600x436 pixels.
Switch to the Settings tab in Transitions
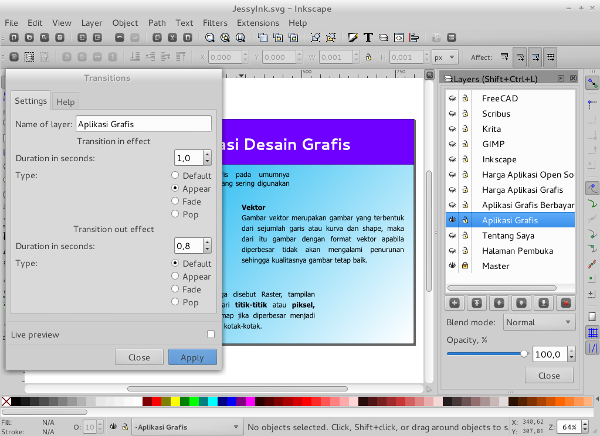31,101
